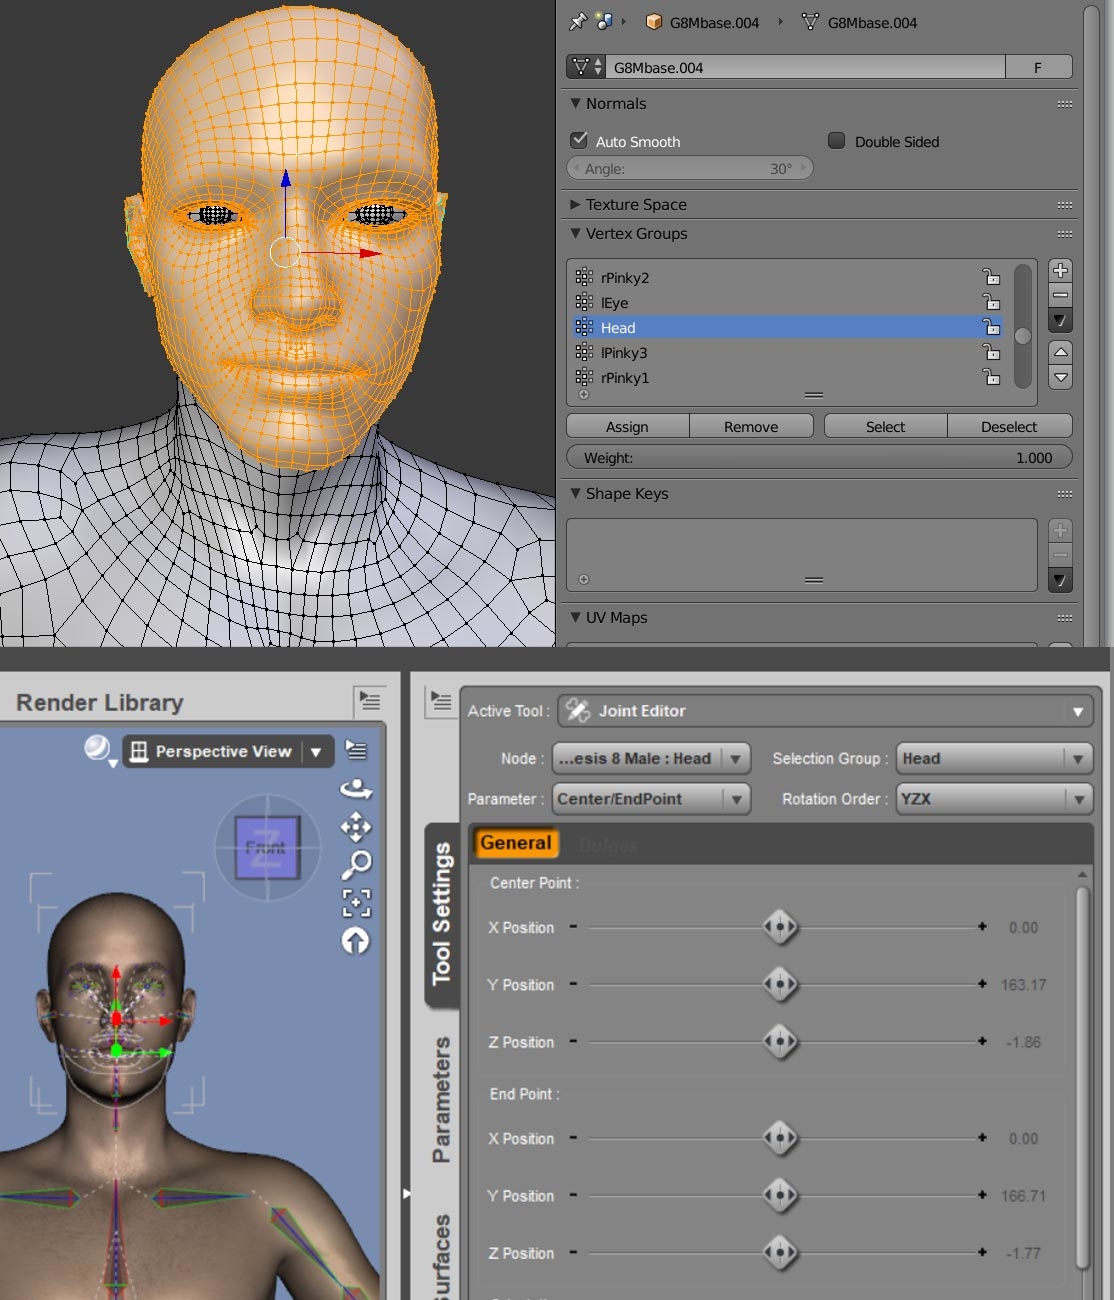Click the orbit/rotate view icon in viewport
This screenshot has height=1300, width=1114.
coord(356,789)
